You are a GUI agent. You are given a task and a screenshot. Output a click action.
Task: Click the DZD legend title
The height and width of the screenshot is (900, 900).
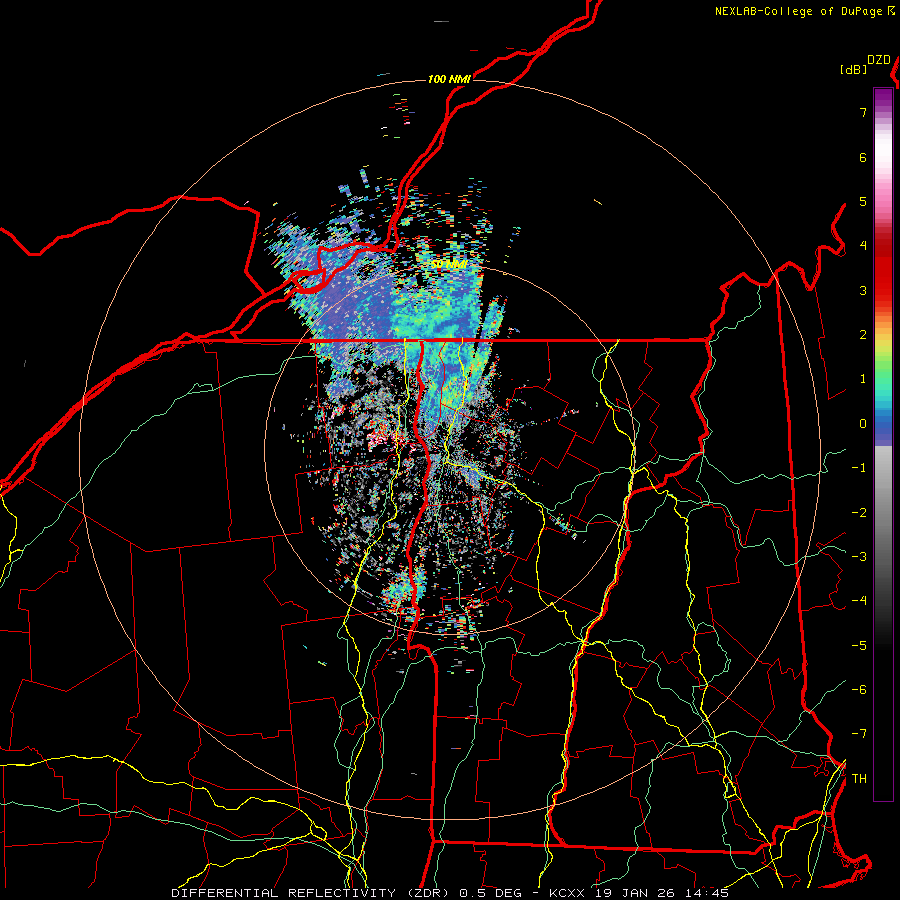[x=879, y=60]
